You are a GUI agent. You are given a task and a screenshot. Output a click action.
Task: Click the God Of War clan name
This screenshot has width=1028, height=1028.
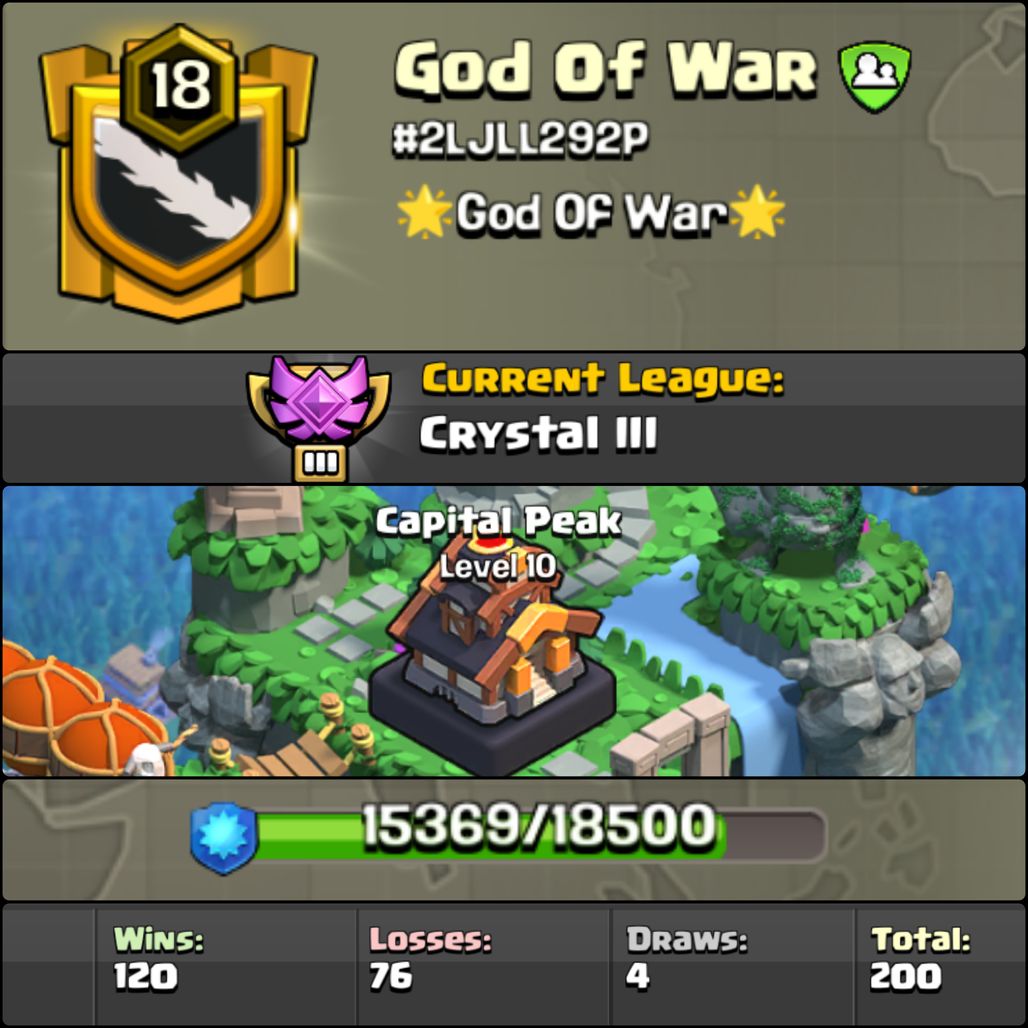[606, 69]
